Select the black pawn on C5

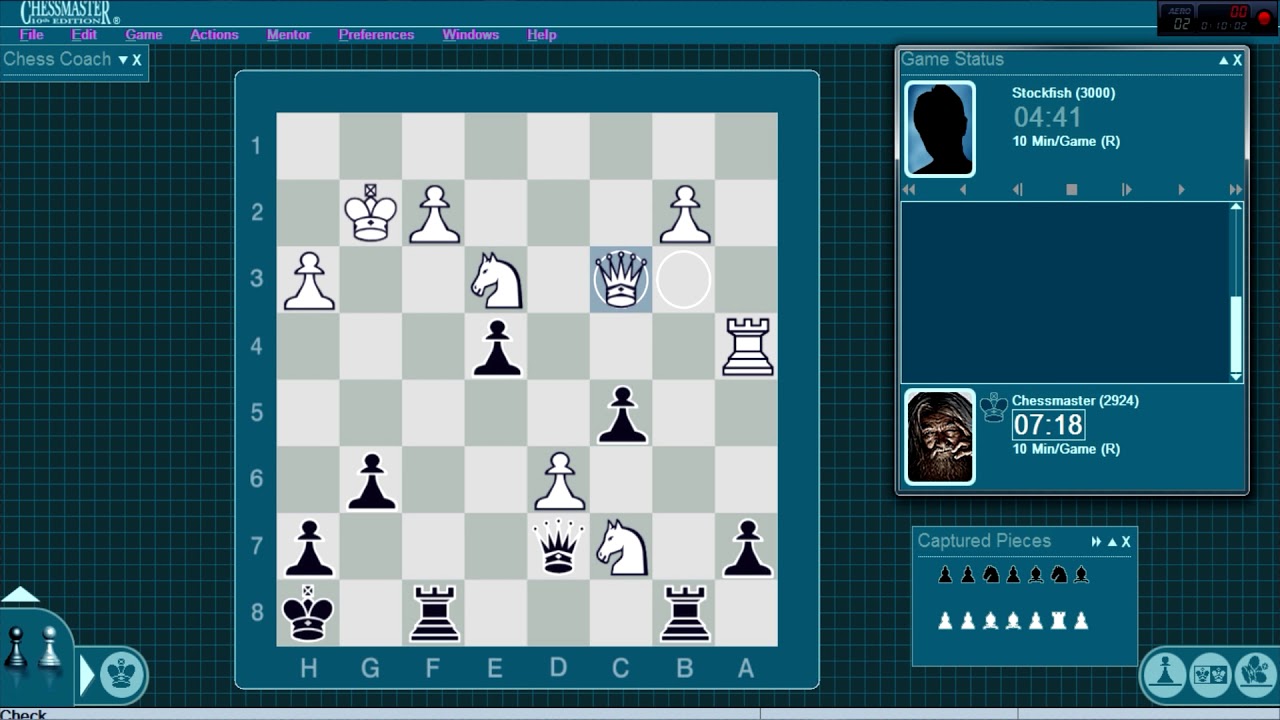click(622, 414)
